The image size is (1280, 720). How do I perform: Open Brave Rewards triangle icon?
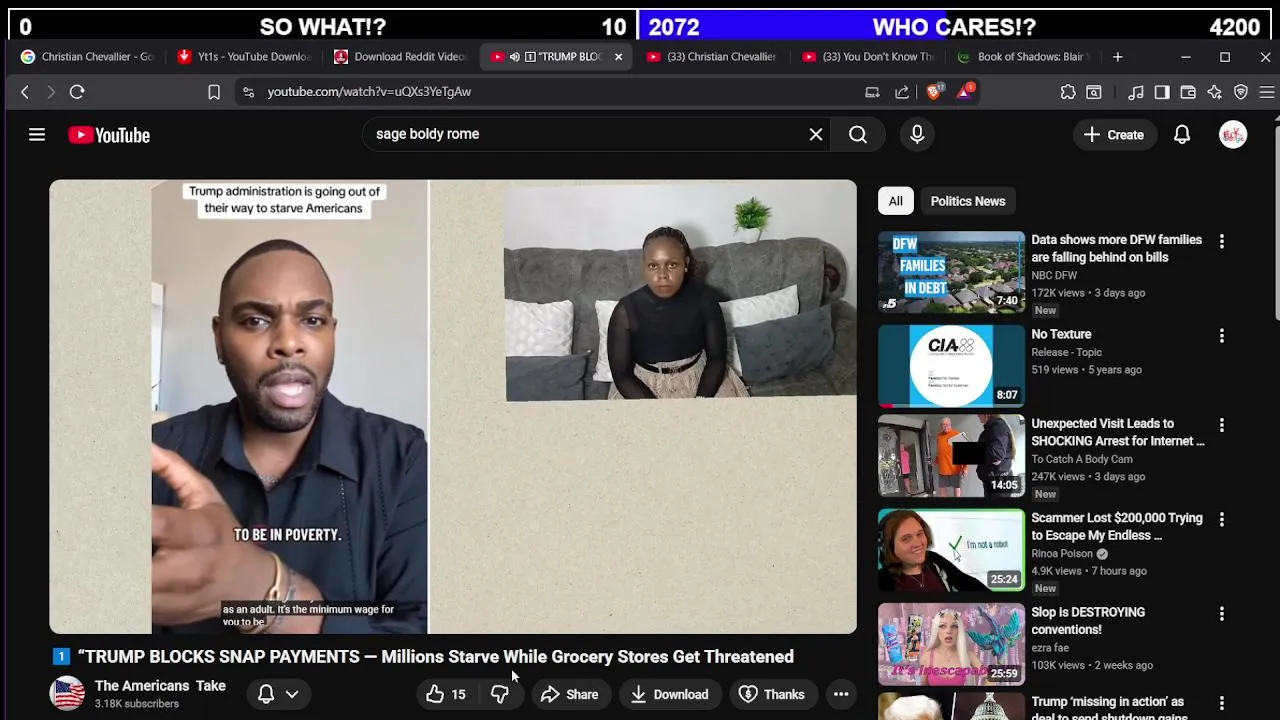coord(966,92)
